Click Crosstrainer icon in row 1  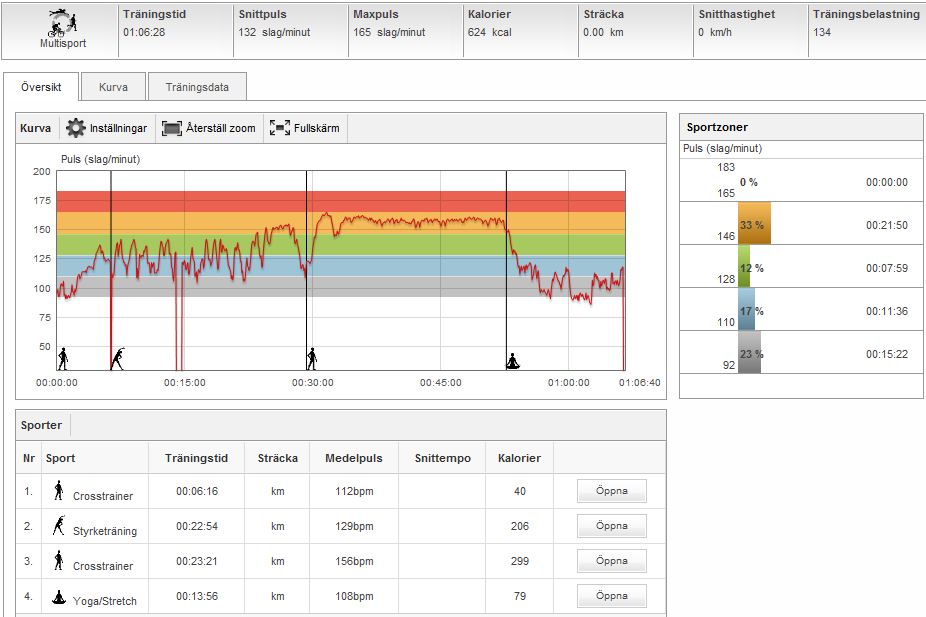(58, 490)
